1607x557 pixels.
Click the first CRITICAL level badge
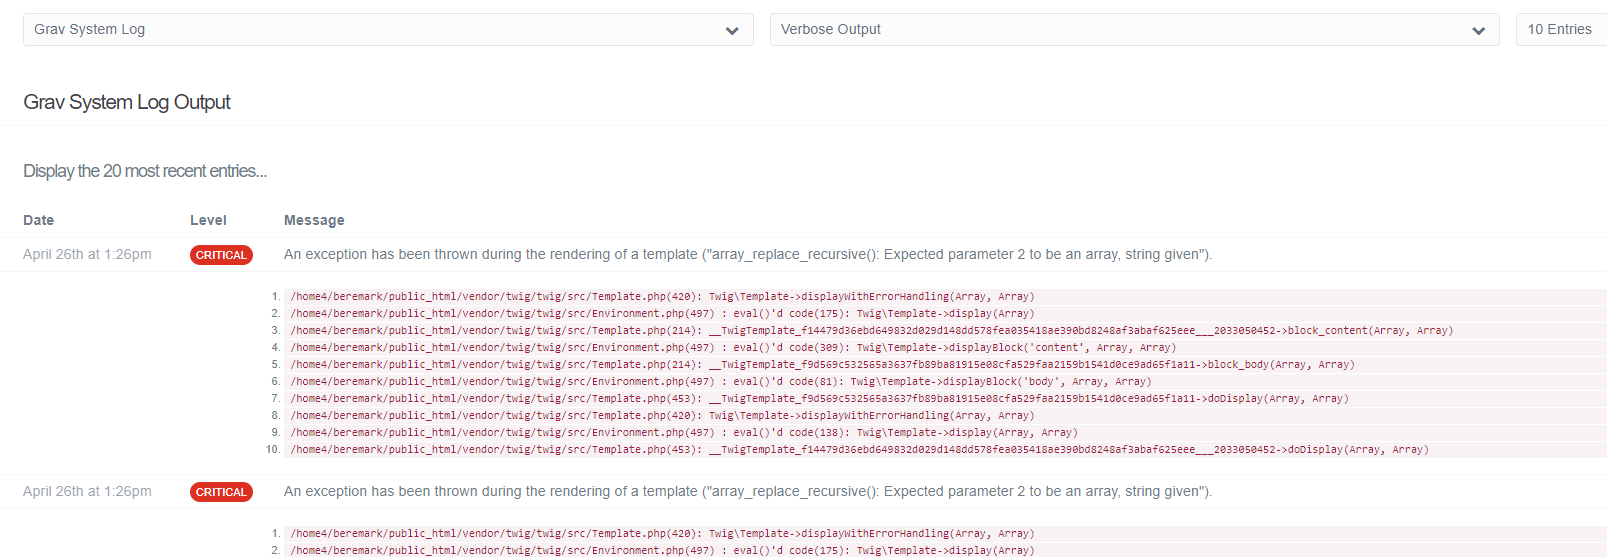point(221,255)
